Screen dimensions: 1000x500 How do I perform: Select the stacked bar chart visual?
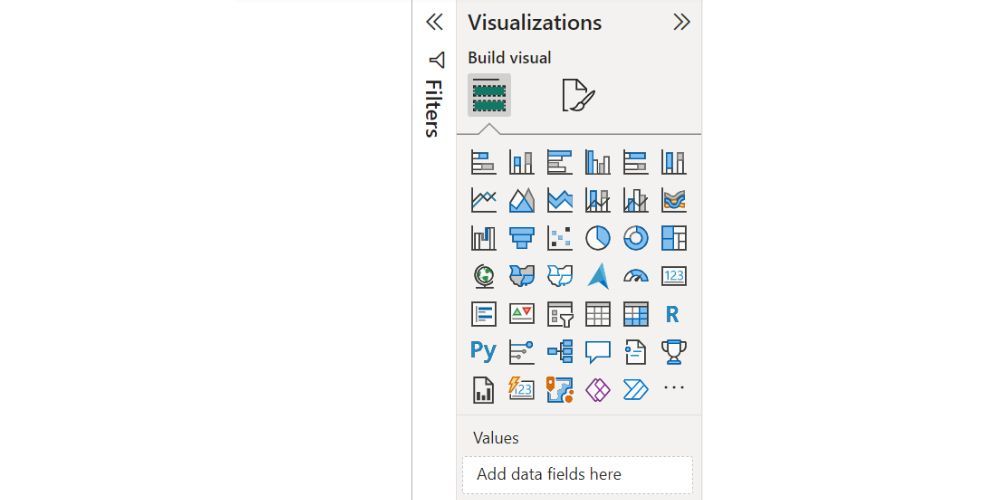[x=484, y=162]
